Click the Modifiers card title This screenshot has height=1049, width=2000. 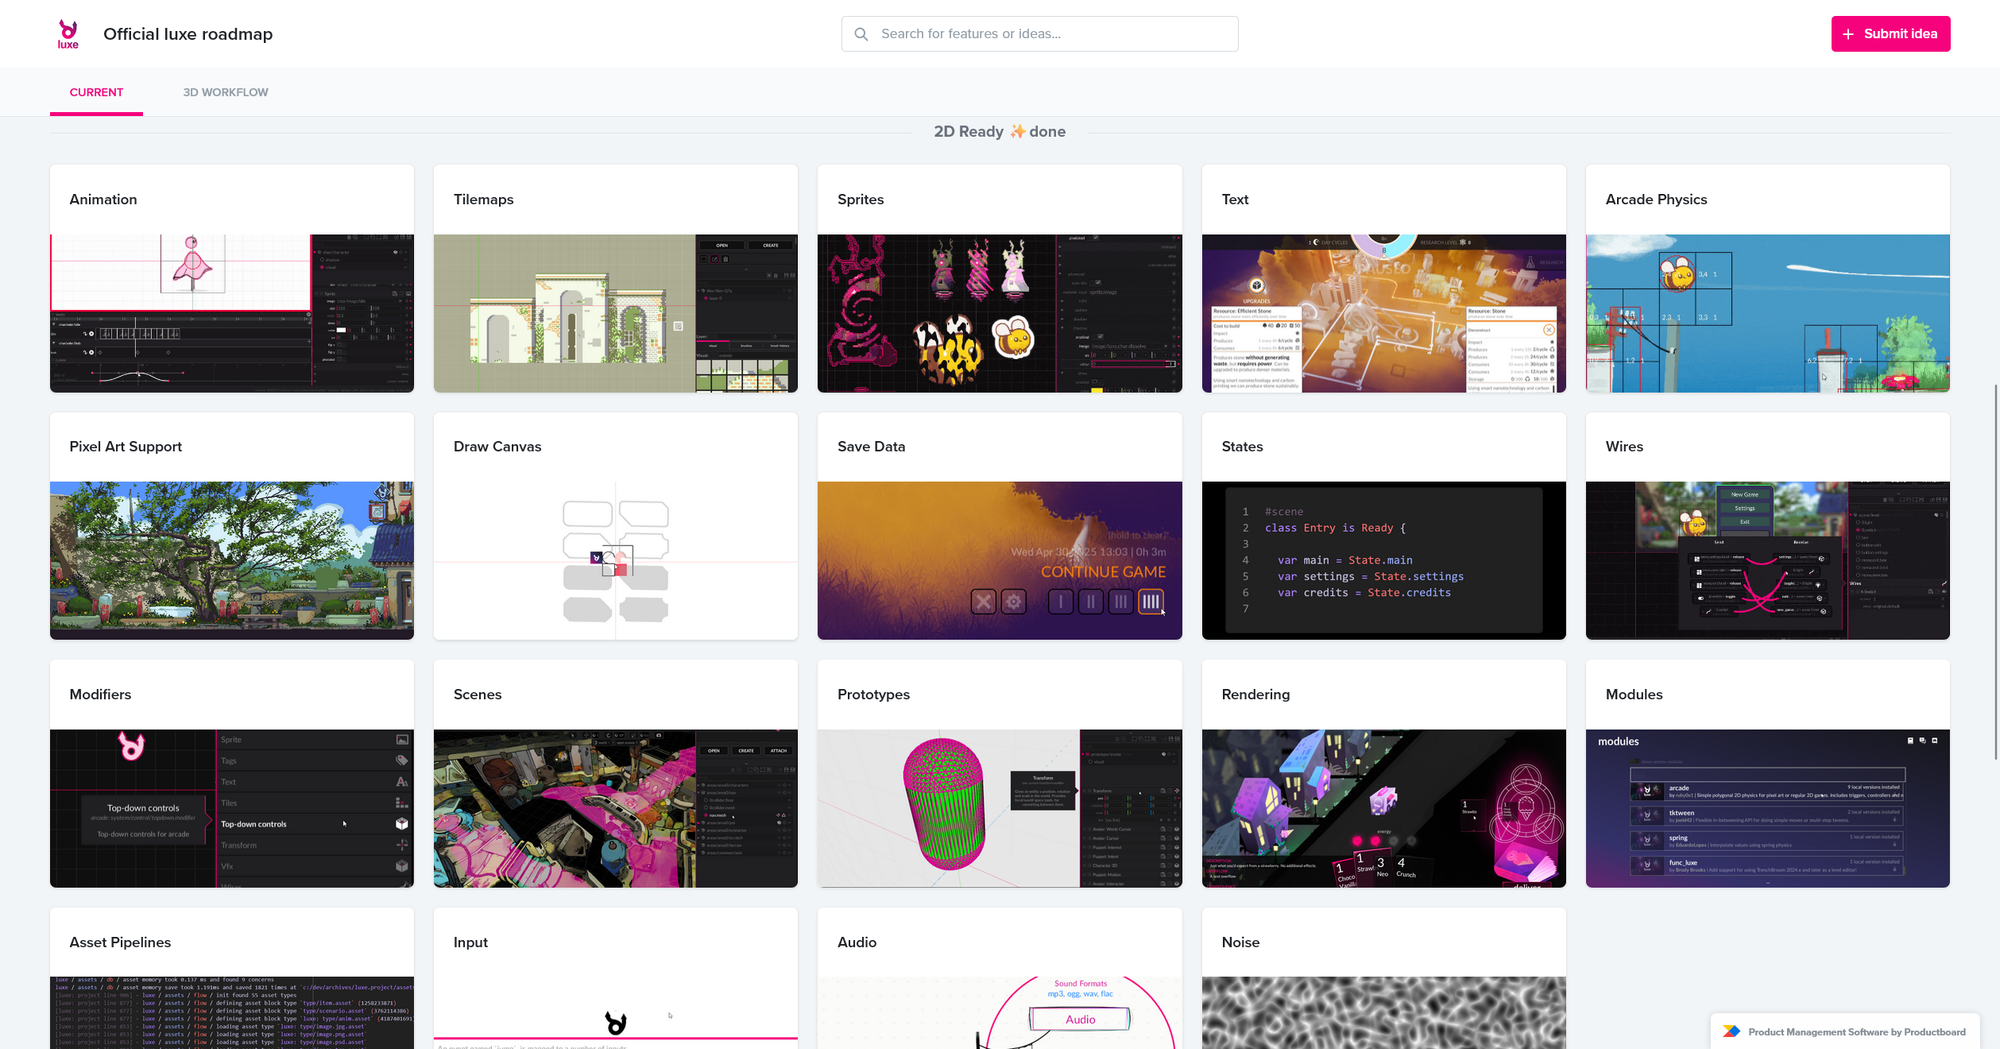pyautogui.click(x=100, y=694)
